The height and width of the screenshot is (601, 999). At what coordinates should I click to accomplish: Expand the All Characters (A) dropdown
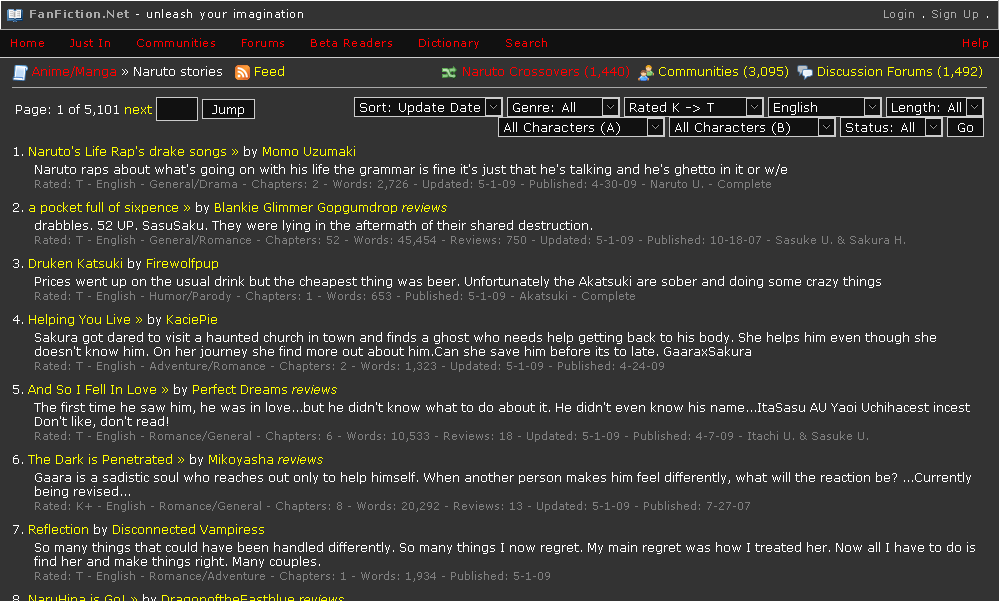coord(578,127)
